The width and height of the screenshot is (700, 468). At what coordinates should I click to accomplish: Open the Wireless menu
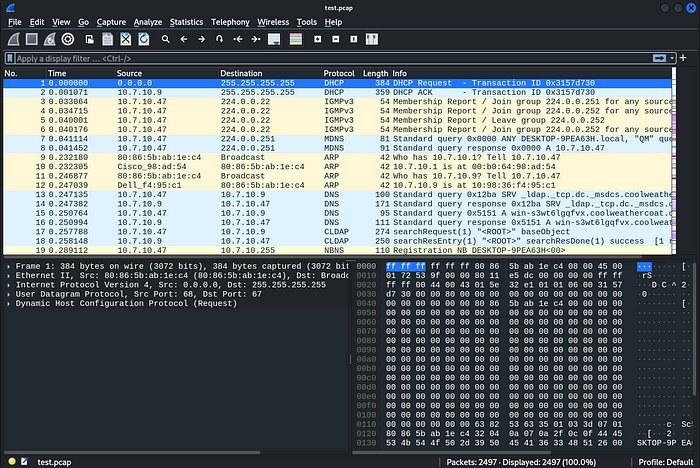[x=273, y=22]
